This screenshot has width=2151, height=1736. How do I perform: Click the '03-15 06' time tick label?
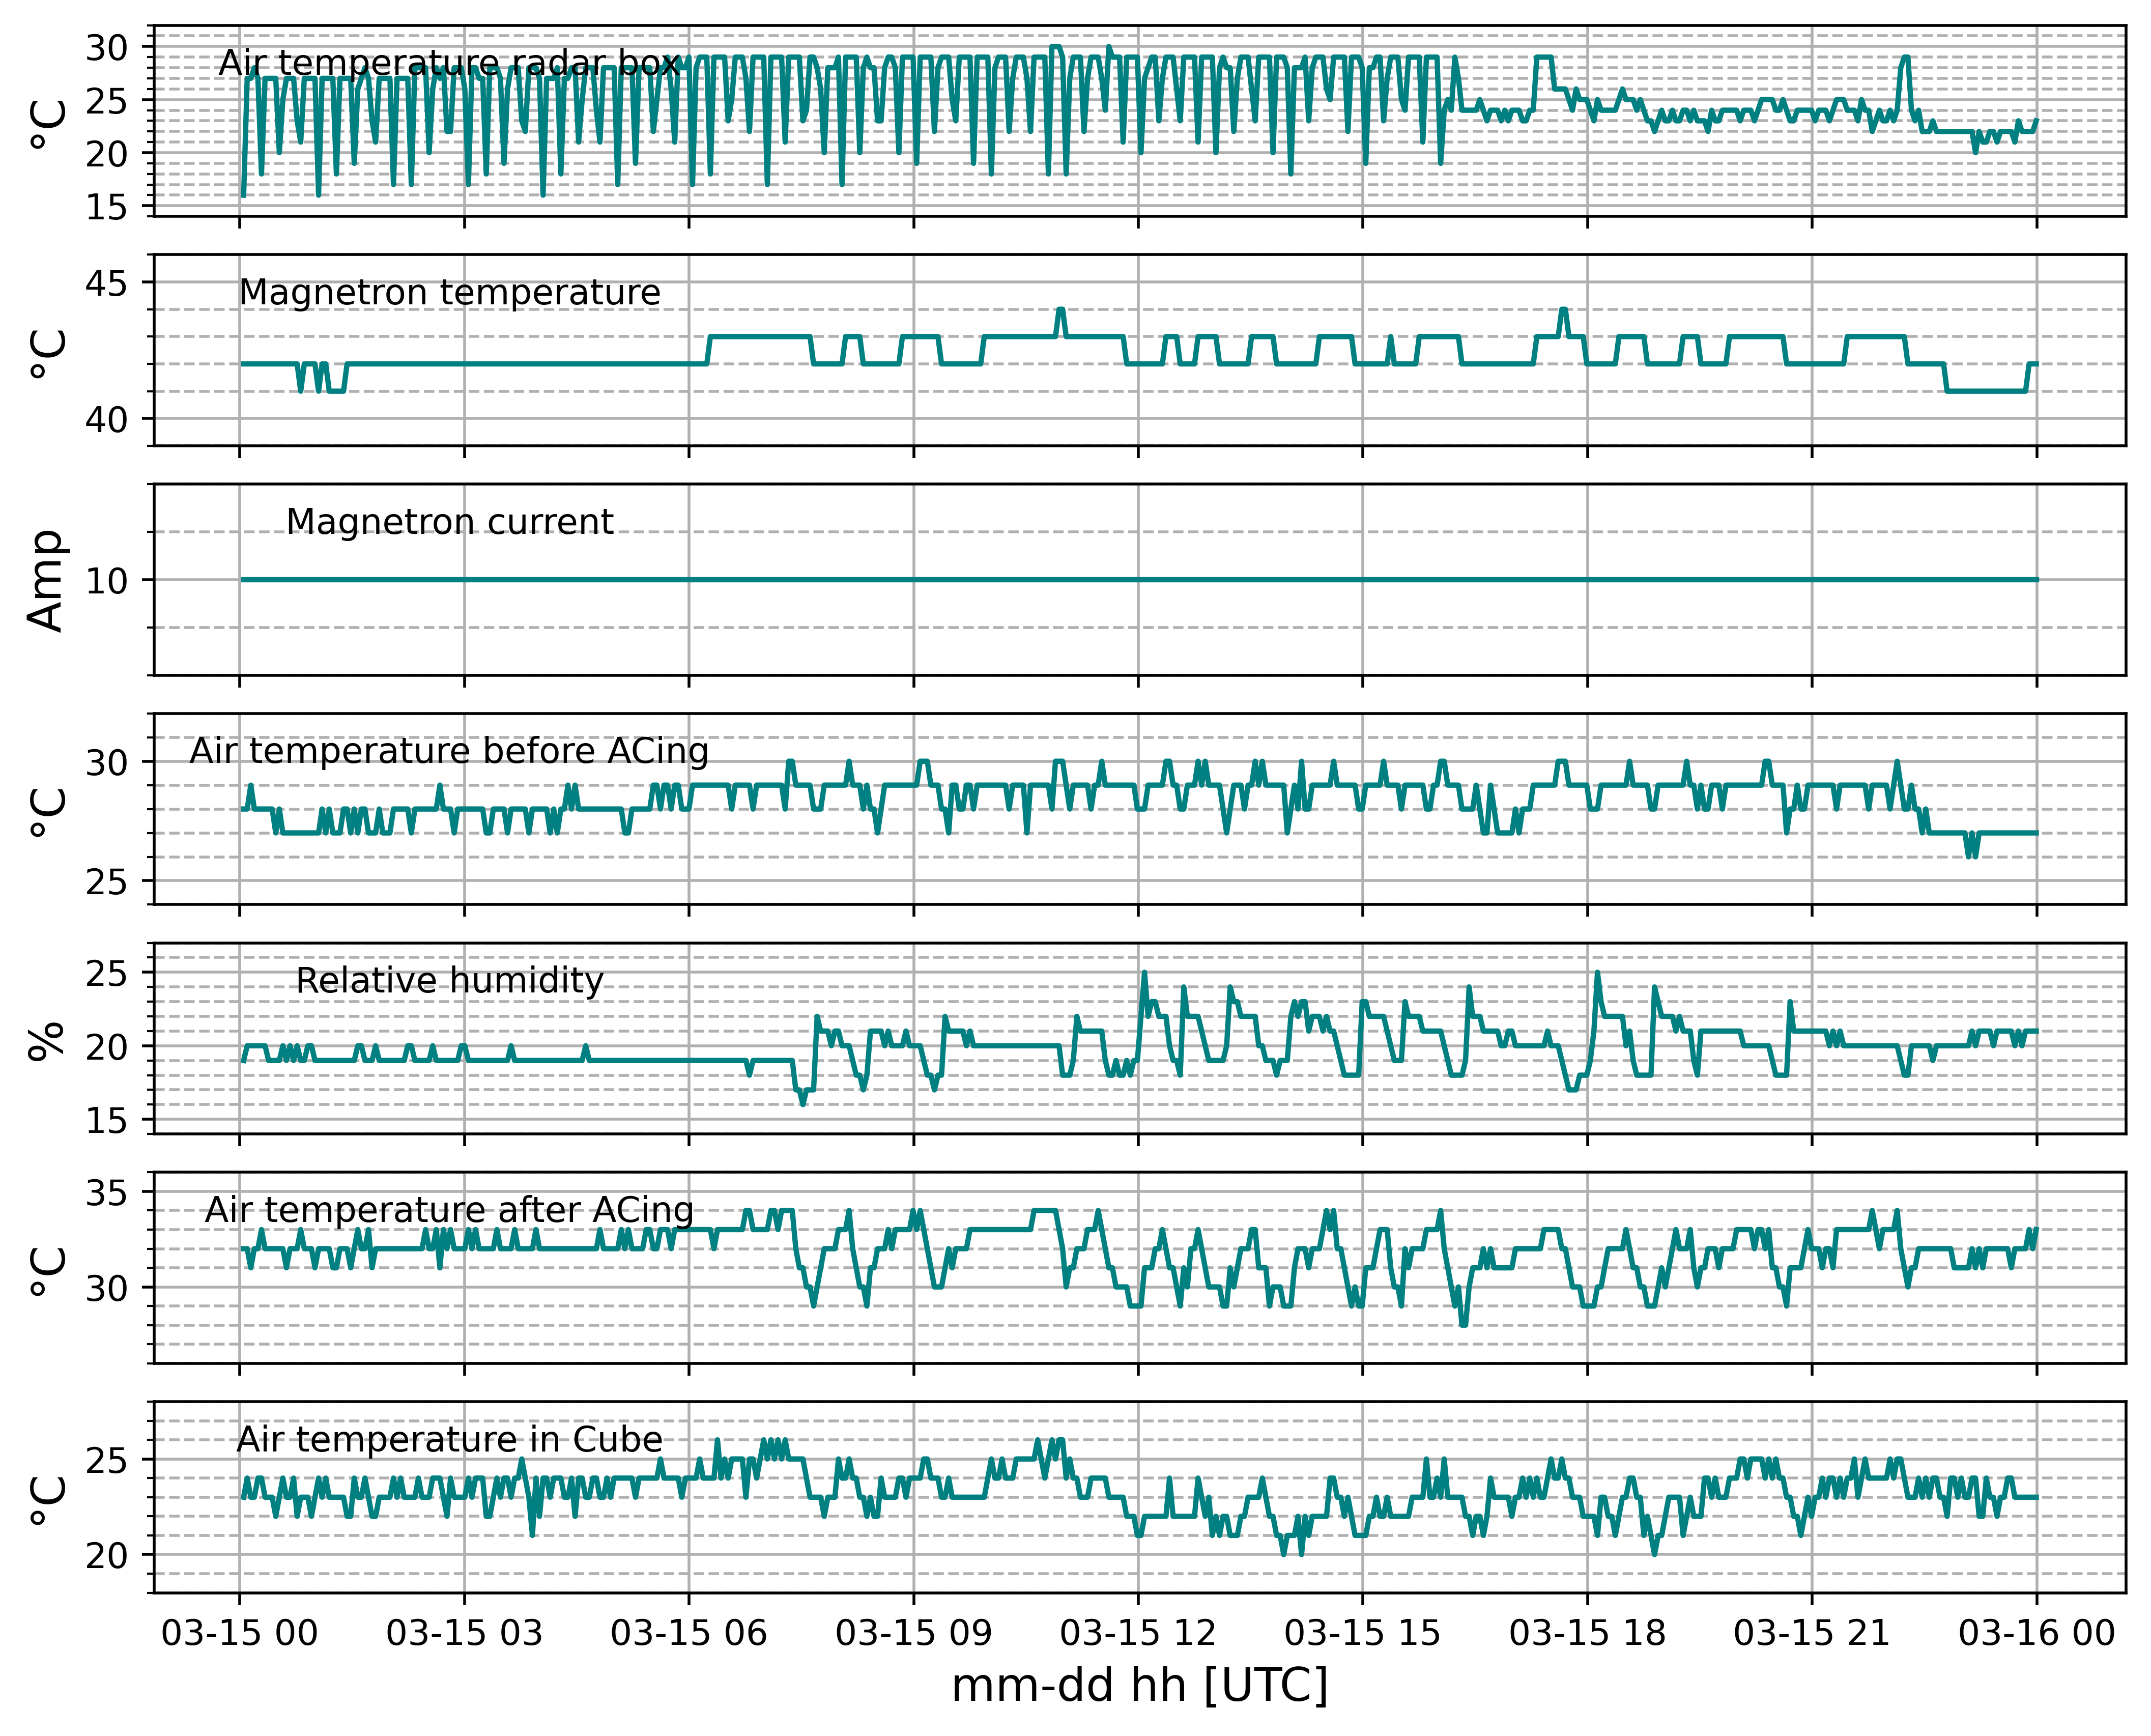click(688, 1633)
